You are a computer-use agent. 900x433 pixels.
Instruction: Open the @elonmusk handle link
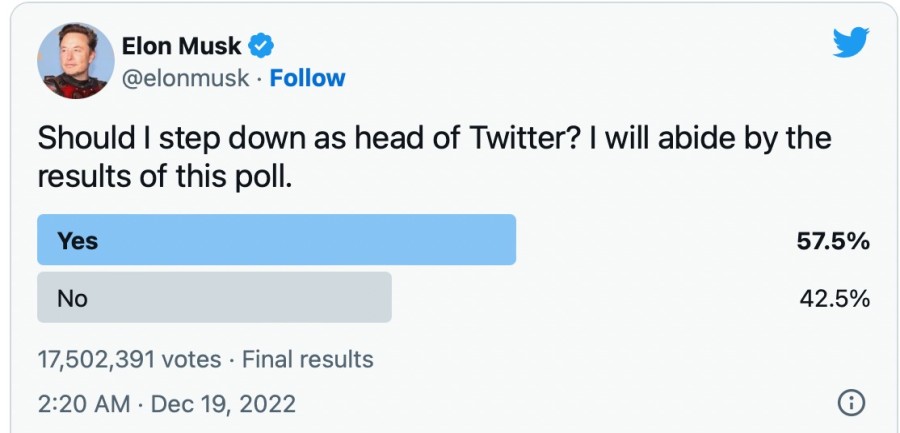click(x=185, y=78)
